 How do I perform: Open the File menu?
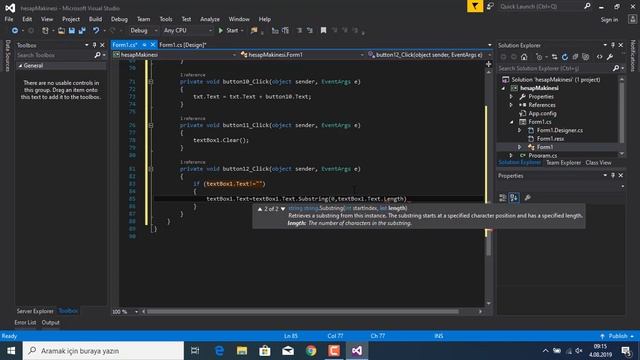(9, 19)
